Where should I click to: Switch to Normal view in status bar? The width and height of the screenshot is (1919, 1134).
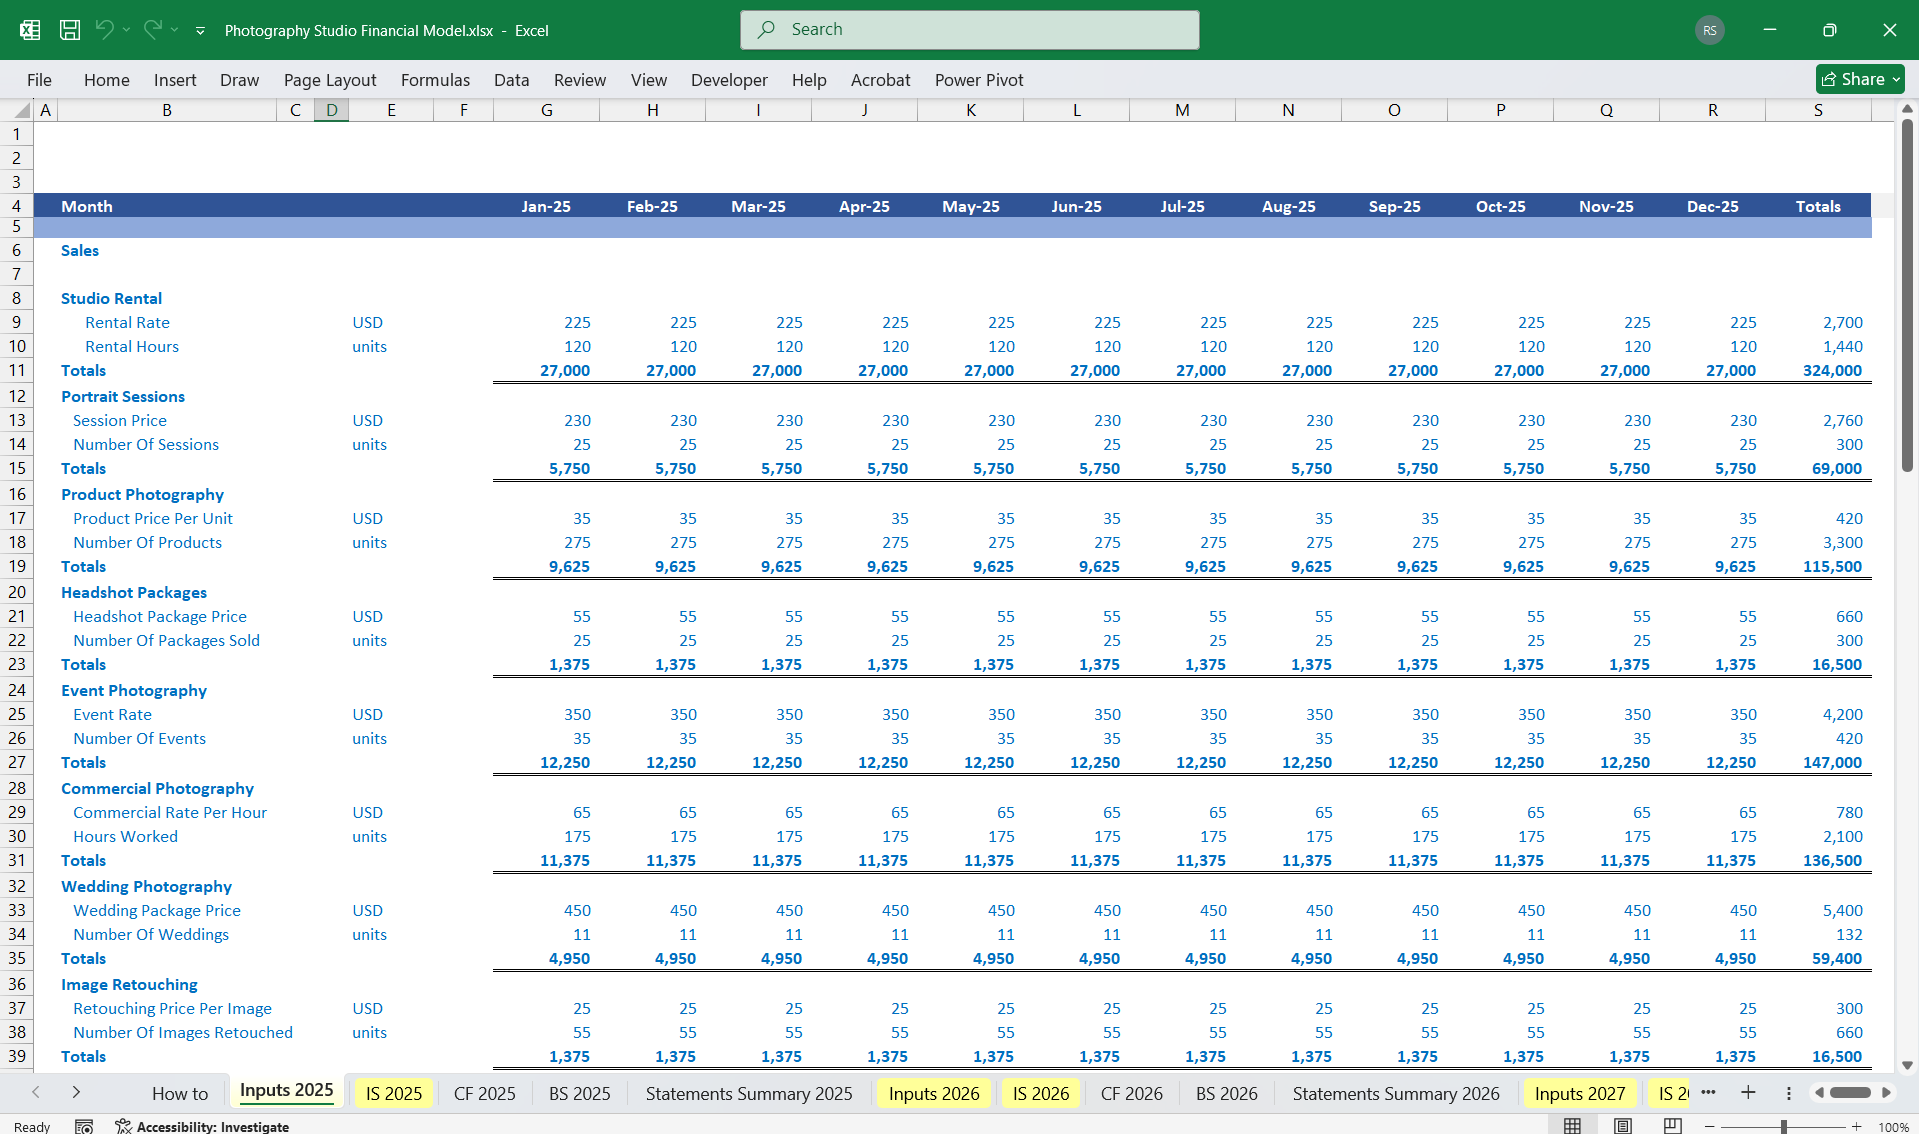[x=1572, y=1126]
